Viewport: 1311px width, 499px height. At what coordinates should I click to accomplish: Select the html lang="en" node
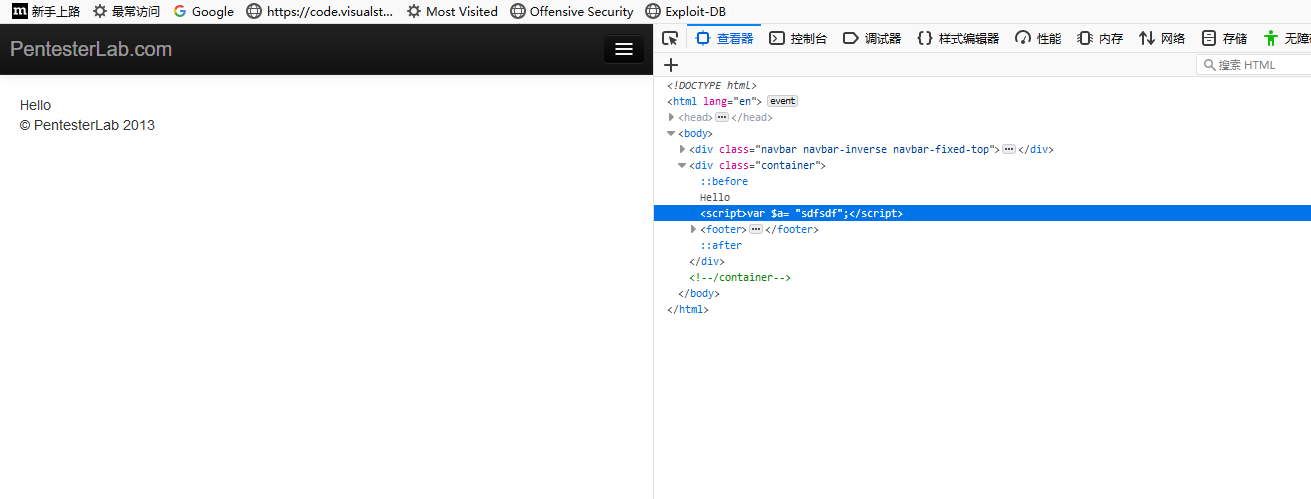coord(715,101)
